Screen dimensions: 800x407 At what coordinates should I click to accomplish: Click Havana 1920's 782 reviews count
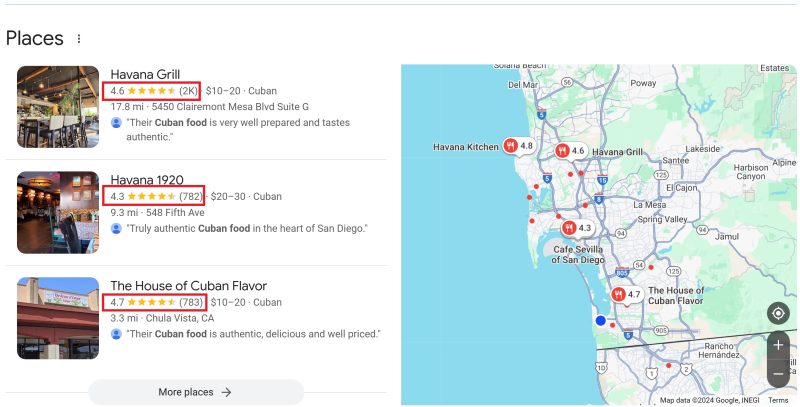point(190,197)
